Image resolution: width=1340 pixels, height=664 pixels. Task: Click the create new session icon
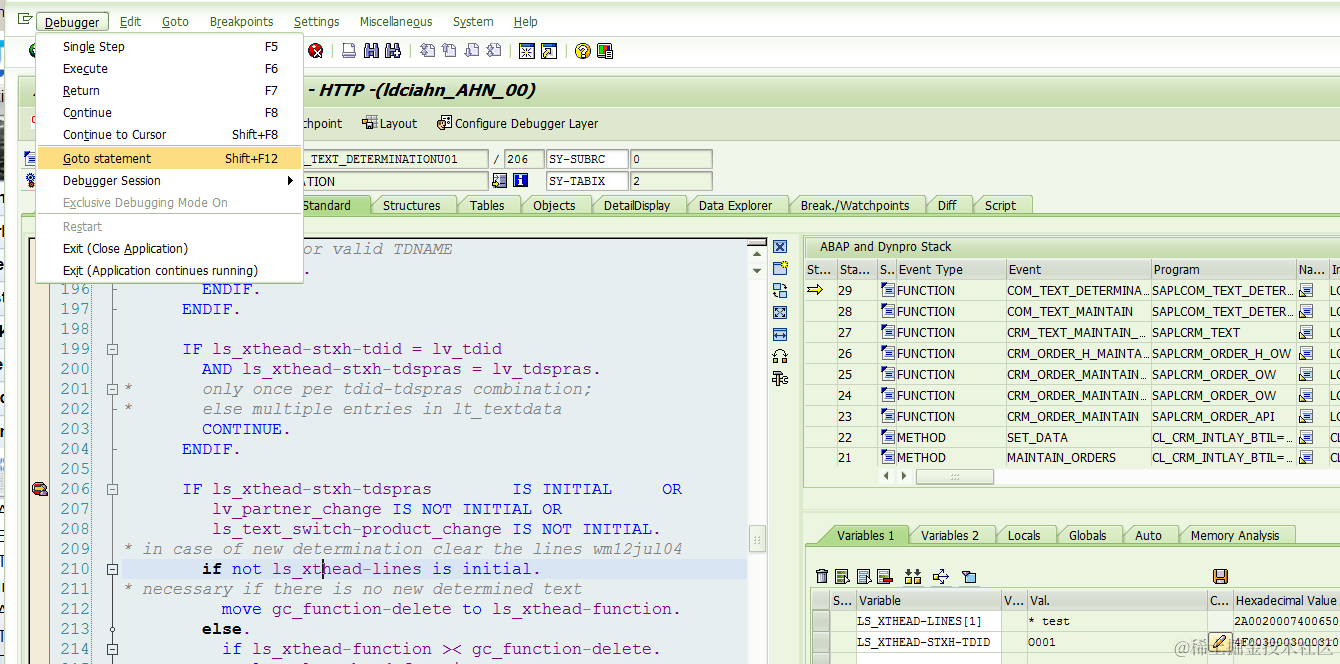[526, 51]
